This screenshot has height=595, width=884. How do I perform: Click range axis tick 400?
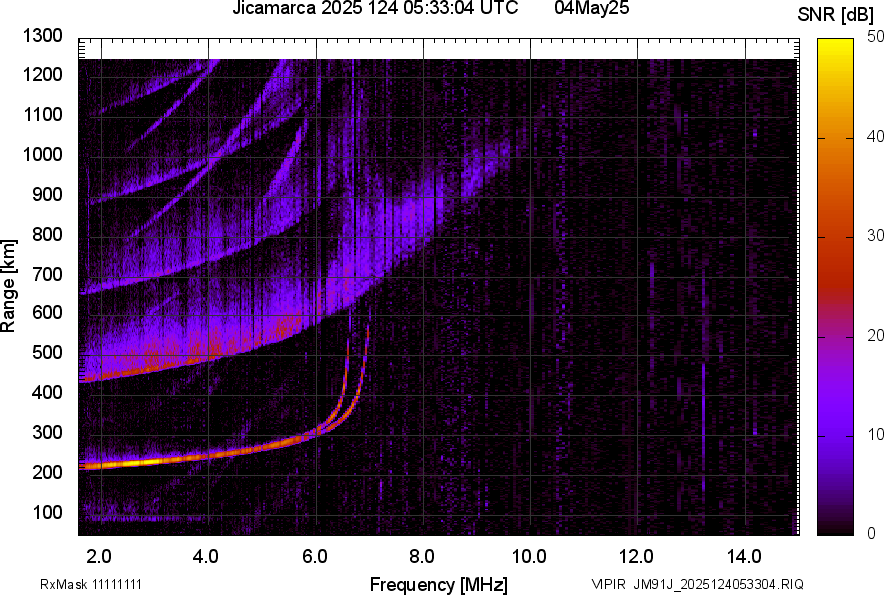click(47, 392)
